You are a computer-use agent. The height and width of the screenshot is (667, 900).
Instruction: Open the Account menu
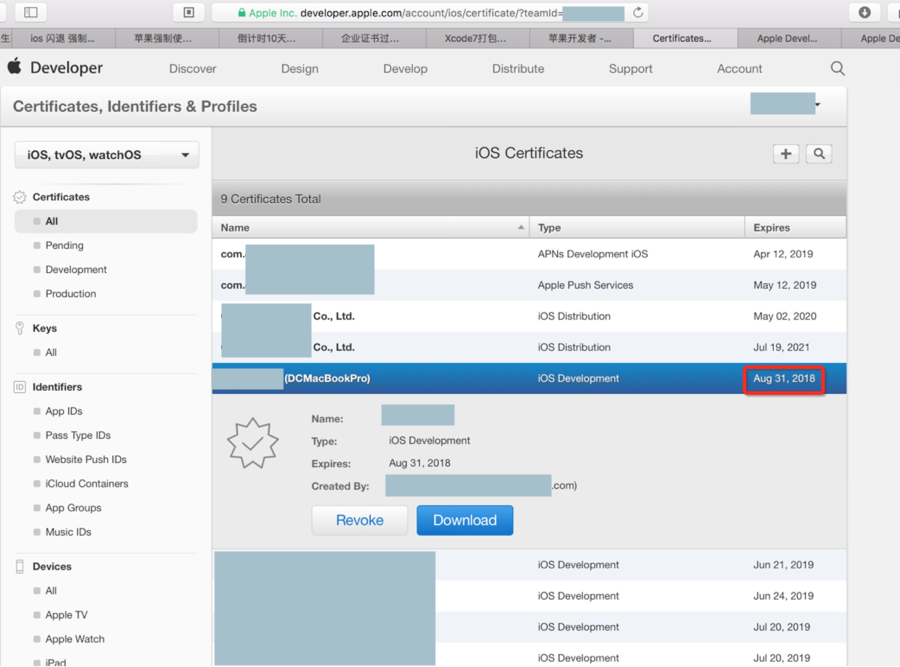tap(739, 69)
